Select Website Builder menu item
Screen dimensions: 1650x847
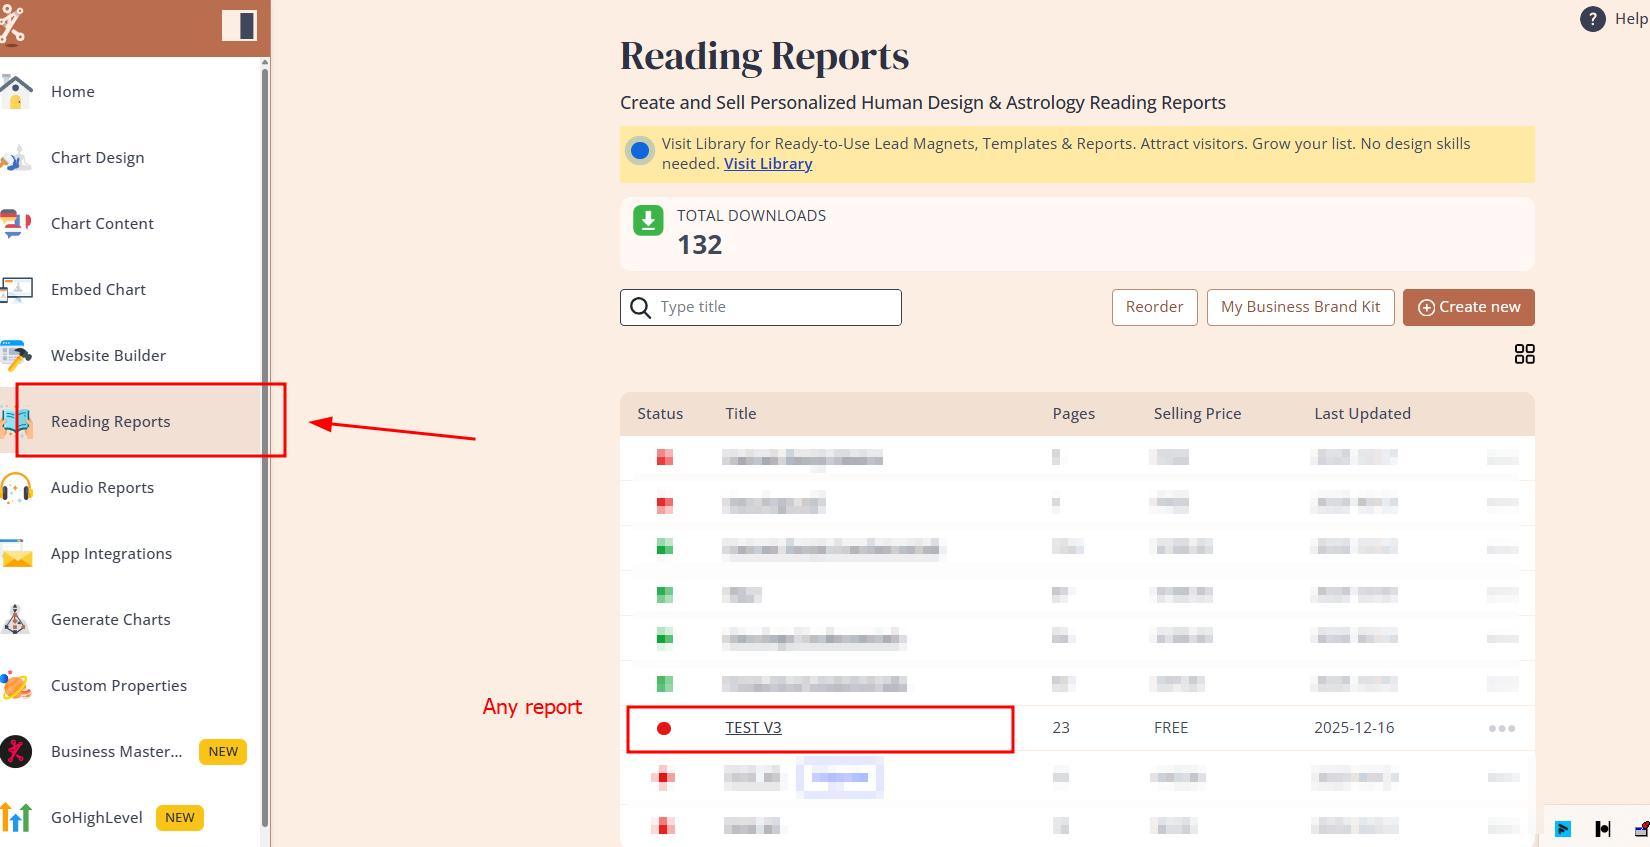108,356
